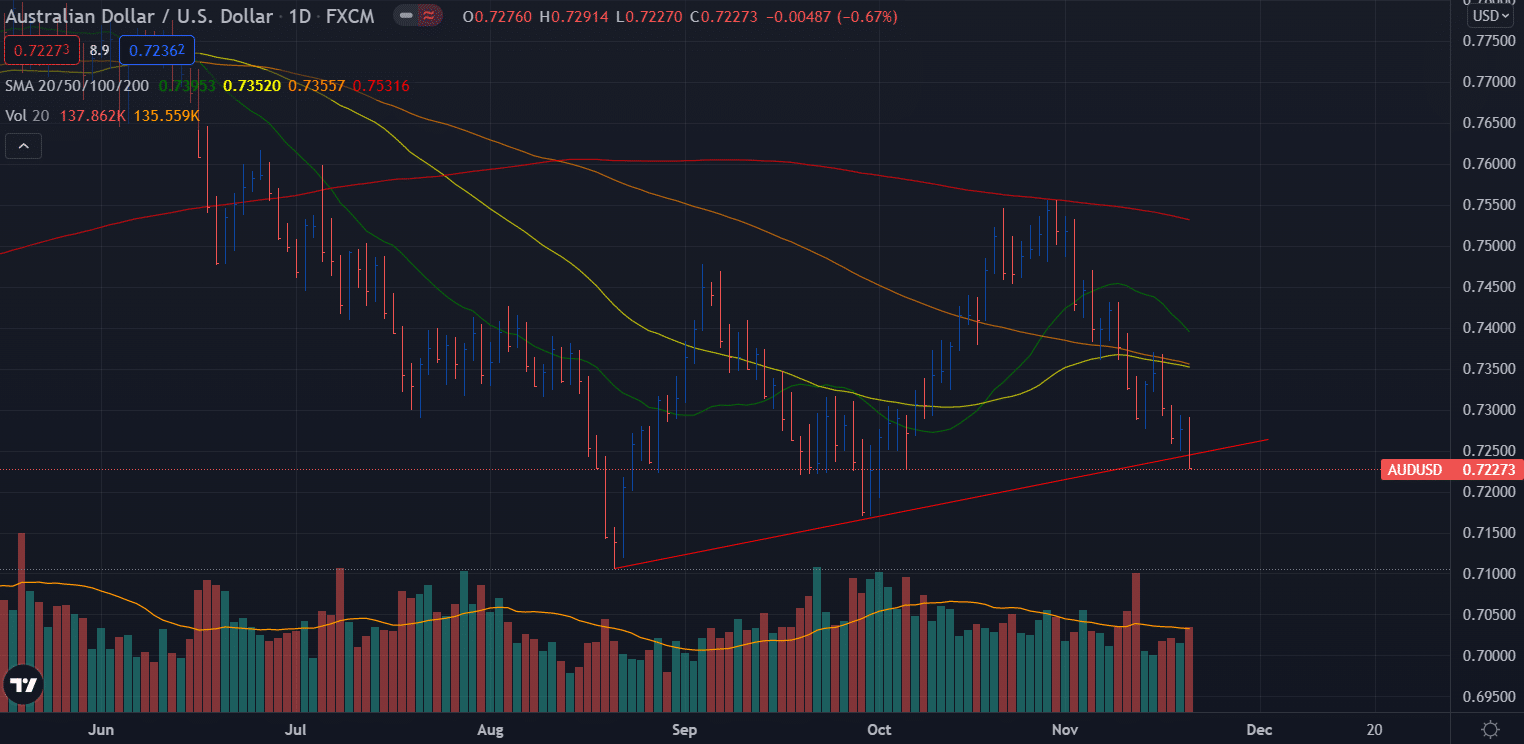Select the Vol 20 indicator legend

[x=29, y=117]
